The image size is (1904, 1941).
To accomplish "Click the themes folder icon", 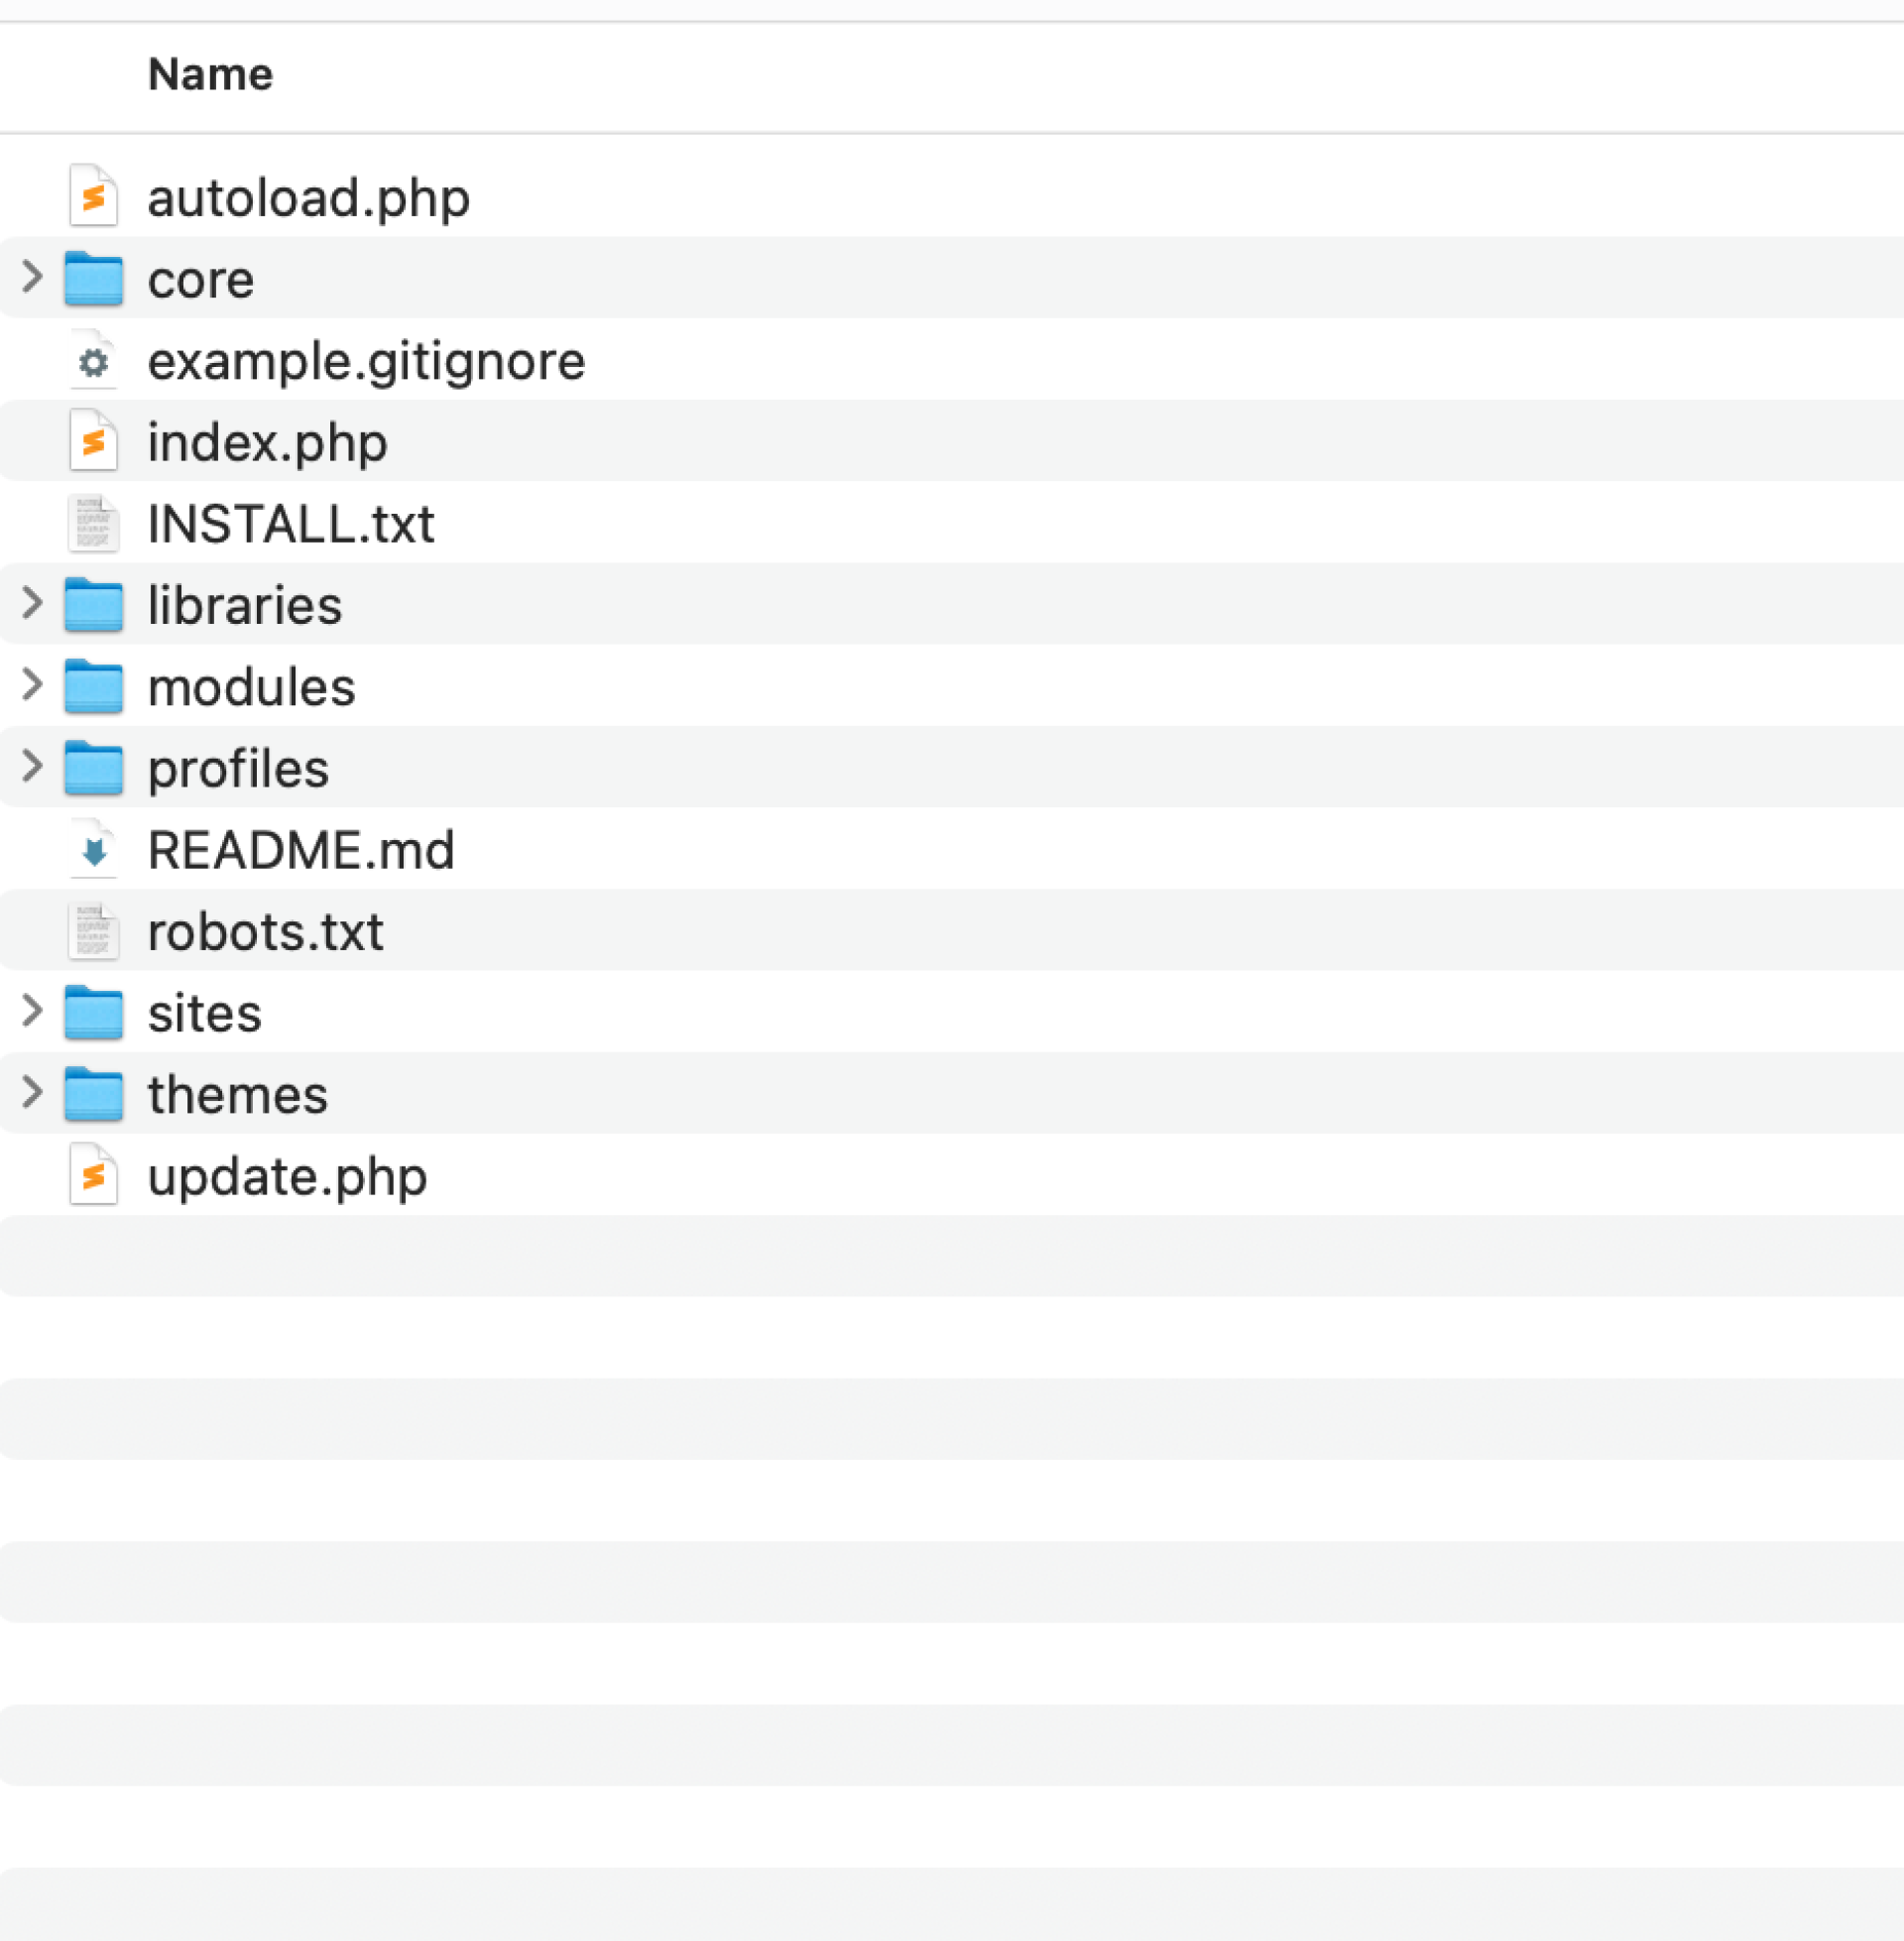I will tap(93, 1094).
